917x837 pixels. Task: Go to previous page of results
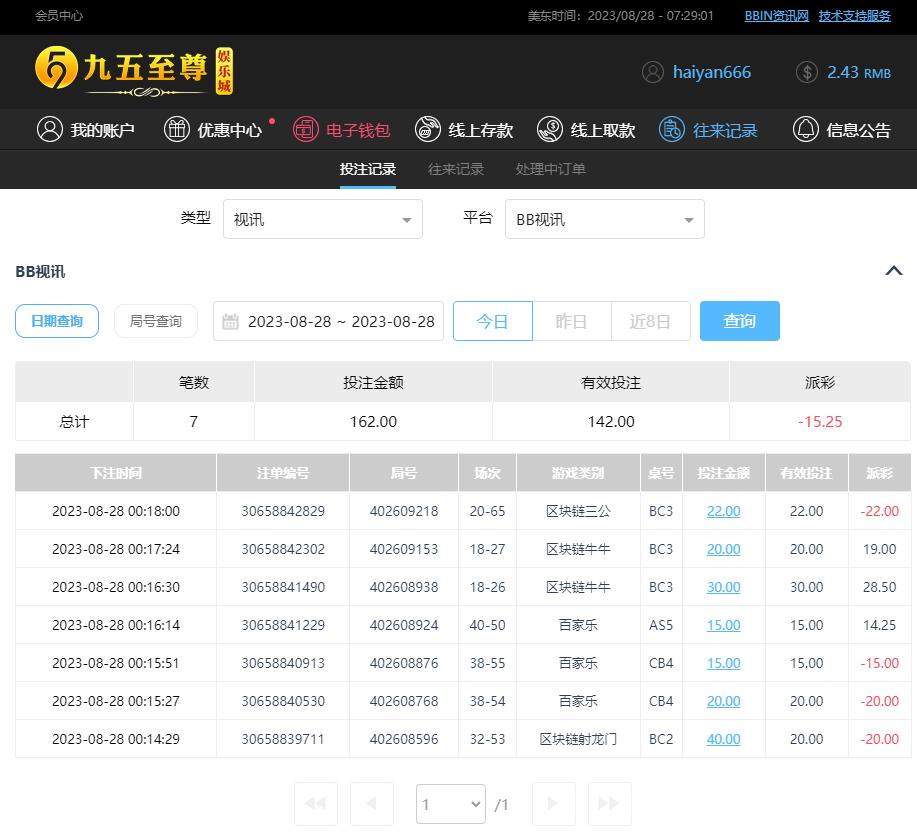tap(371, 803)
